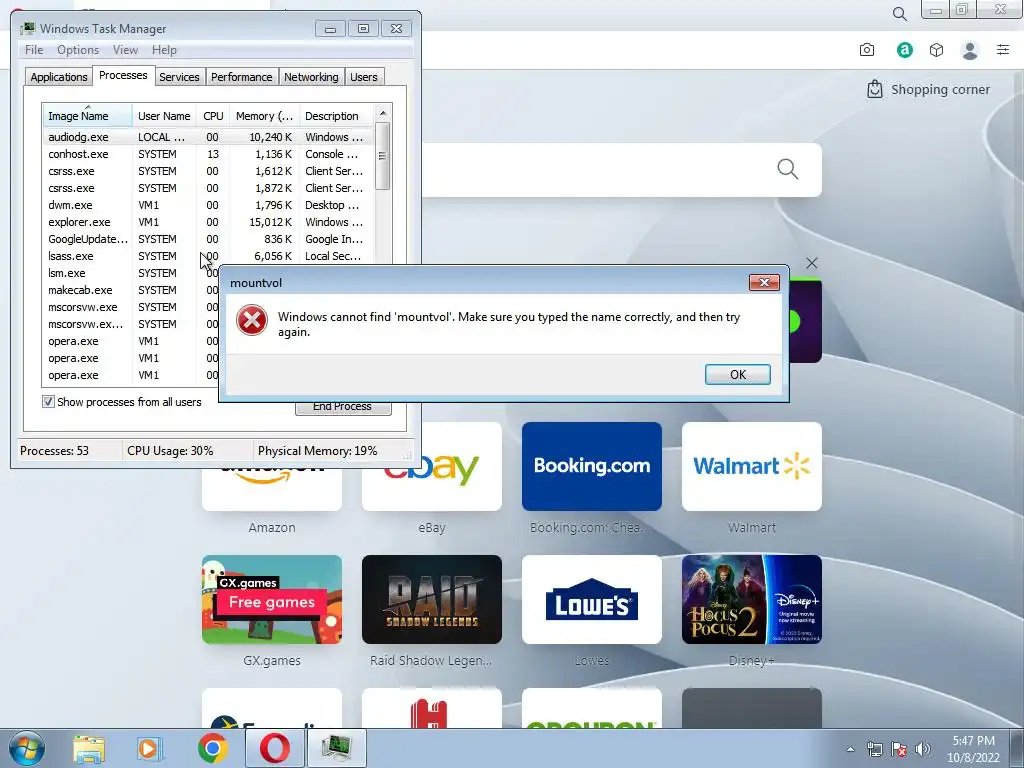1024x768 pixels.
Task: Open the View menu in Task Manager
Action: 125,50
